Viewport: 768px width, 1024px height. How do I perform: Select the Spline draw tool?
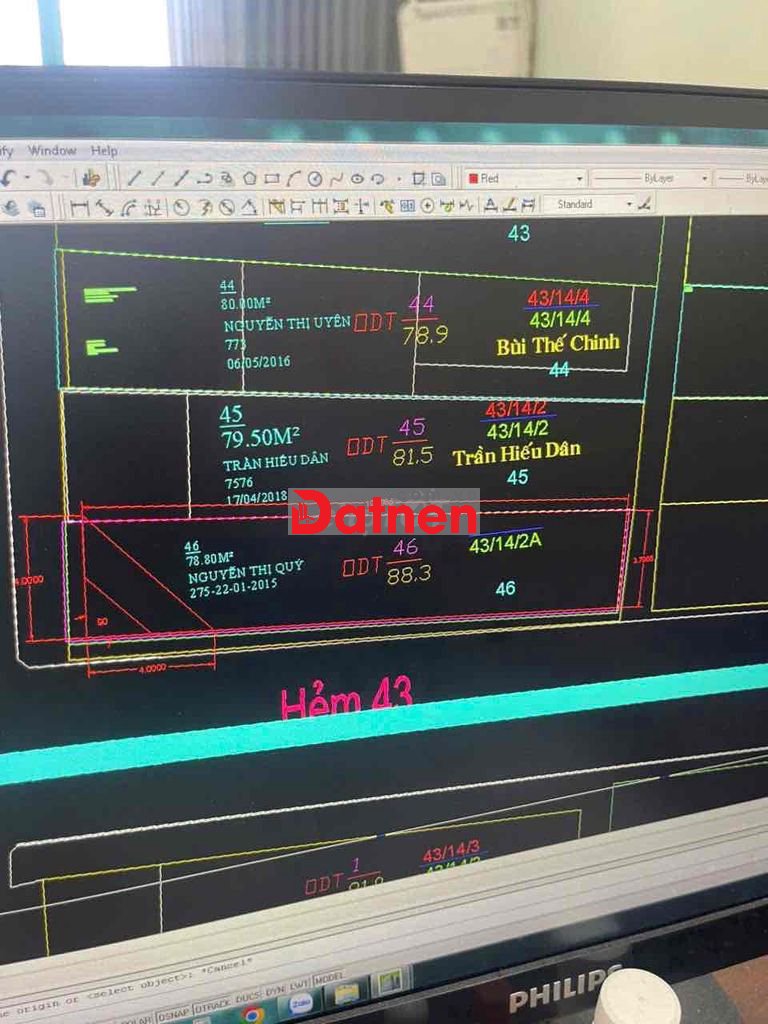(336, 178)
